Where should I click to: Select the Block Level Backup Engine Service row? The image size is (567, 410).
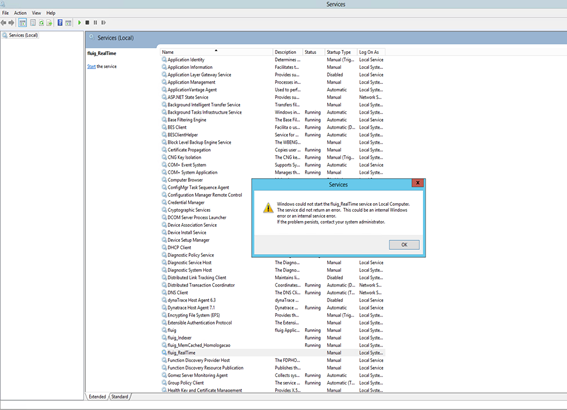[273, 142]
